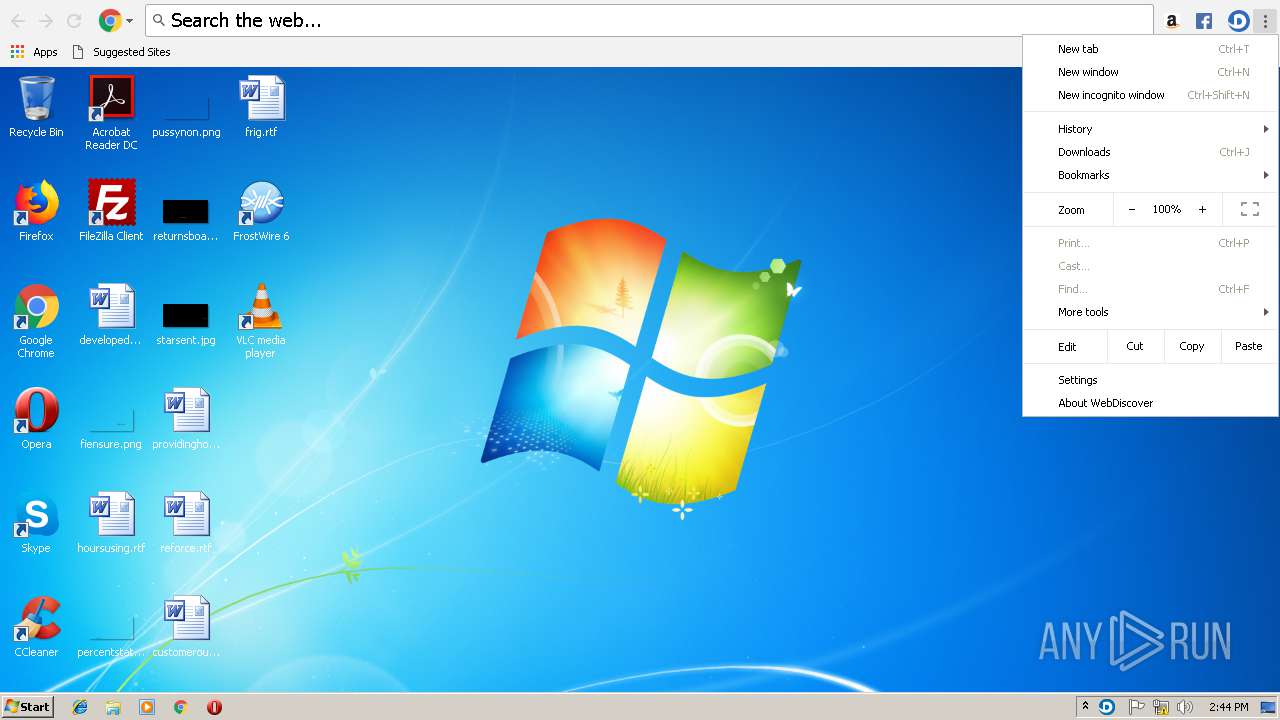Image resolution: width=1280 pixels, height=720 pixels.
Task: Open the Skype desktop shortcut
Action: 36,523
